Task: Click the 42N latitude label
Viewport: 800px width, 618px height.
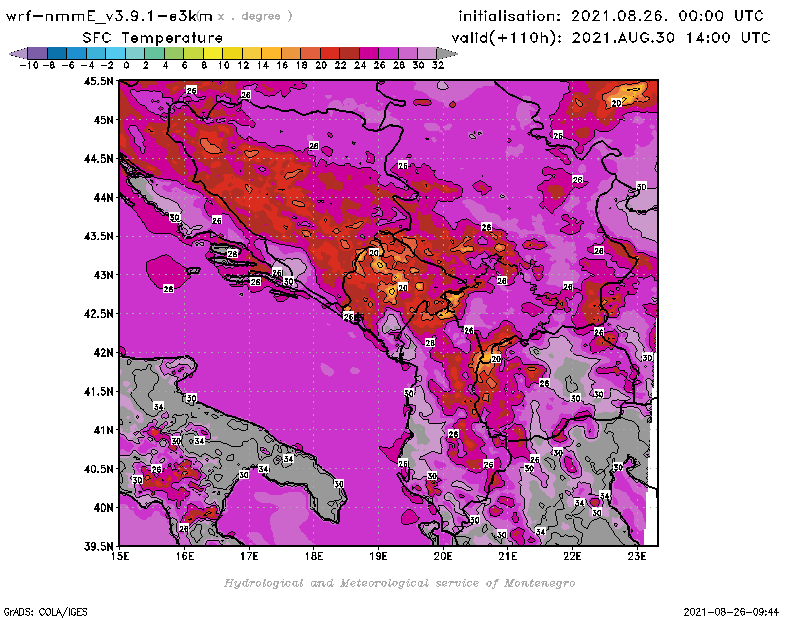Action: [x=103, y=353]
